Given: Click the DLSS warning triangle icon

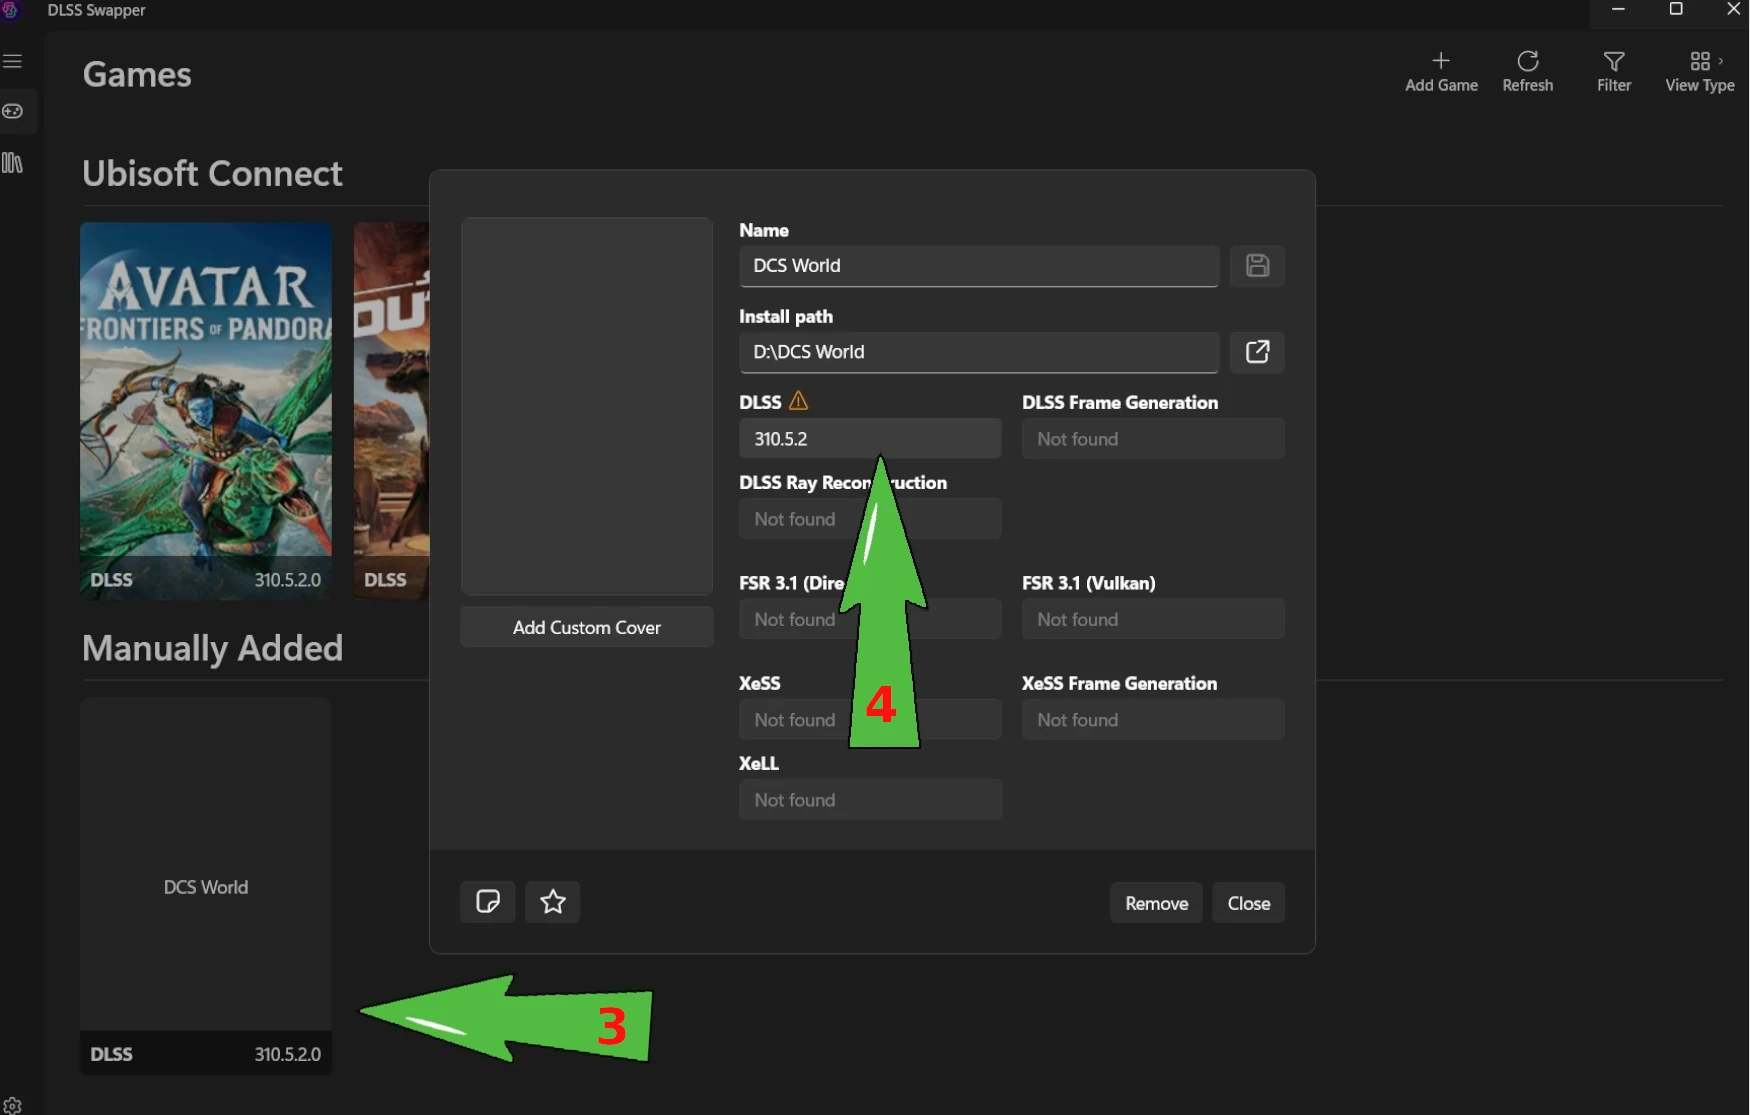Looking at the screenshot, I should click(798, 401).
